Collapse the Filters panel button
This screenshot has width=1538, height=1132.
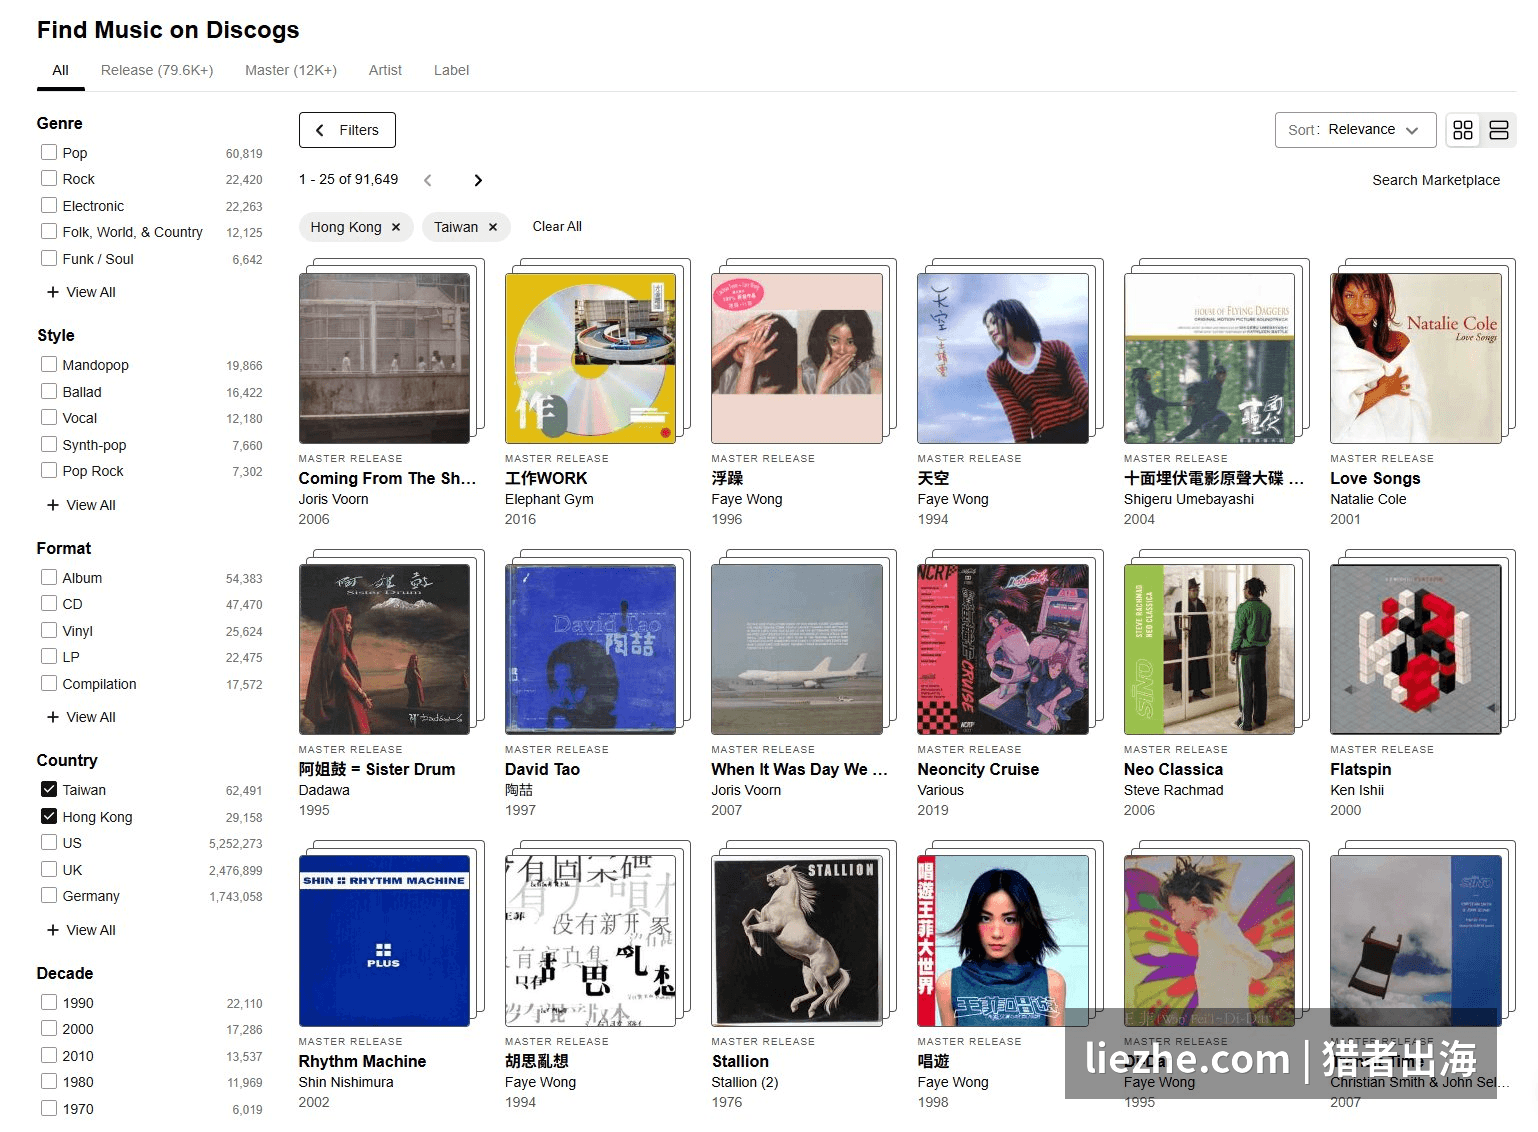347,130
